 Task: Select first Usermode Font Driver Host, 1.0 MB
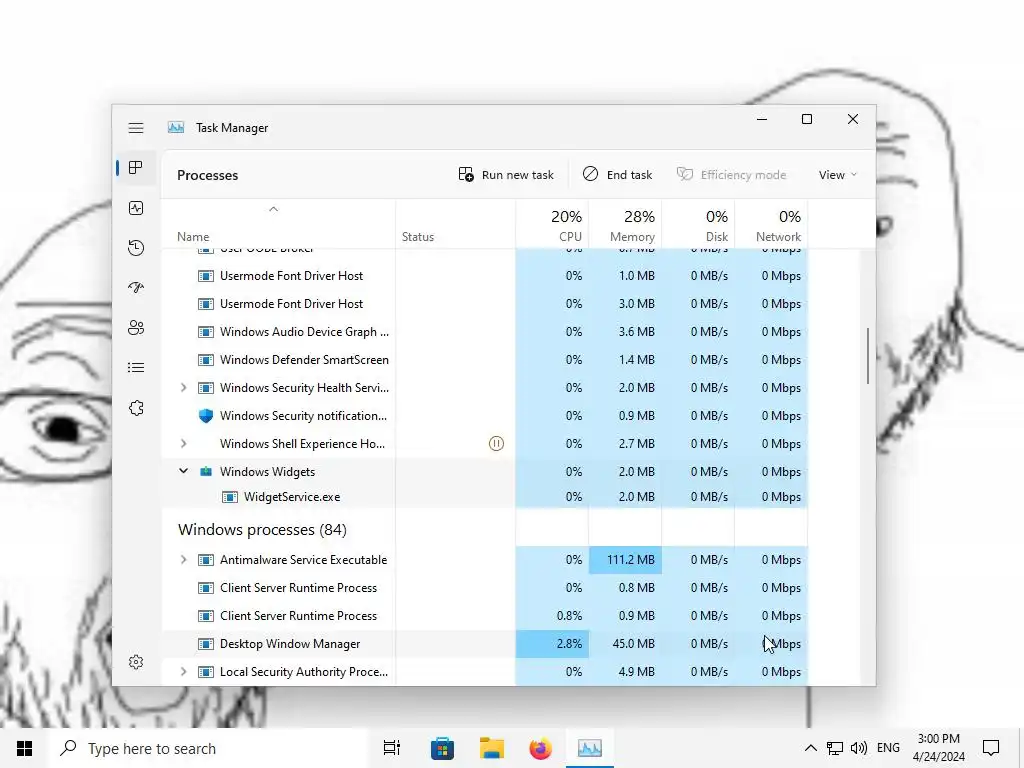click(x=485, y=276)
